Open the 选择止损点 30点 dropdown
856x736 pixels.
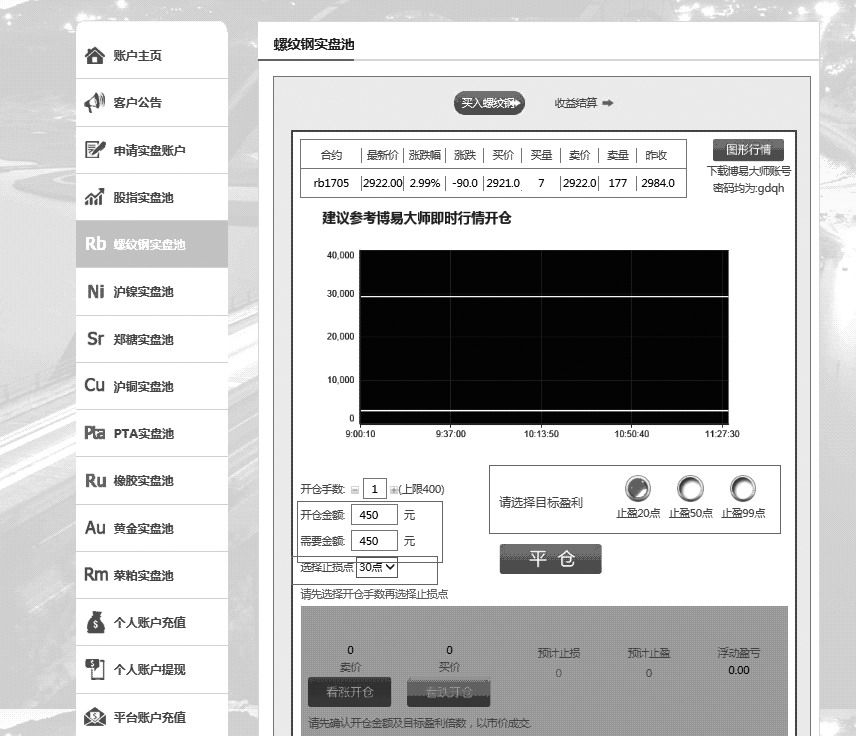coord(377,567)
